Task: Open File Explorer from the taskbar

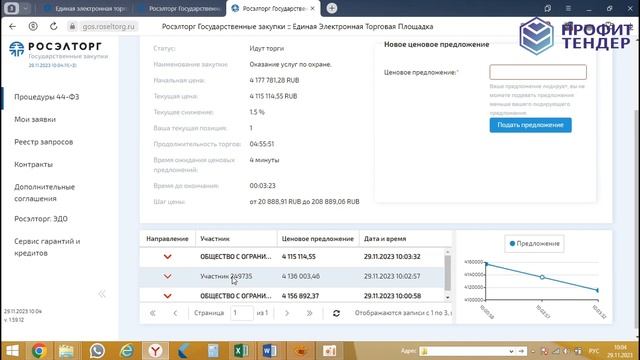Action: [x=66, y=351]
